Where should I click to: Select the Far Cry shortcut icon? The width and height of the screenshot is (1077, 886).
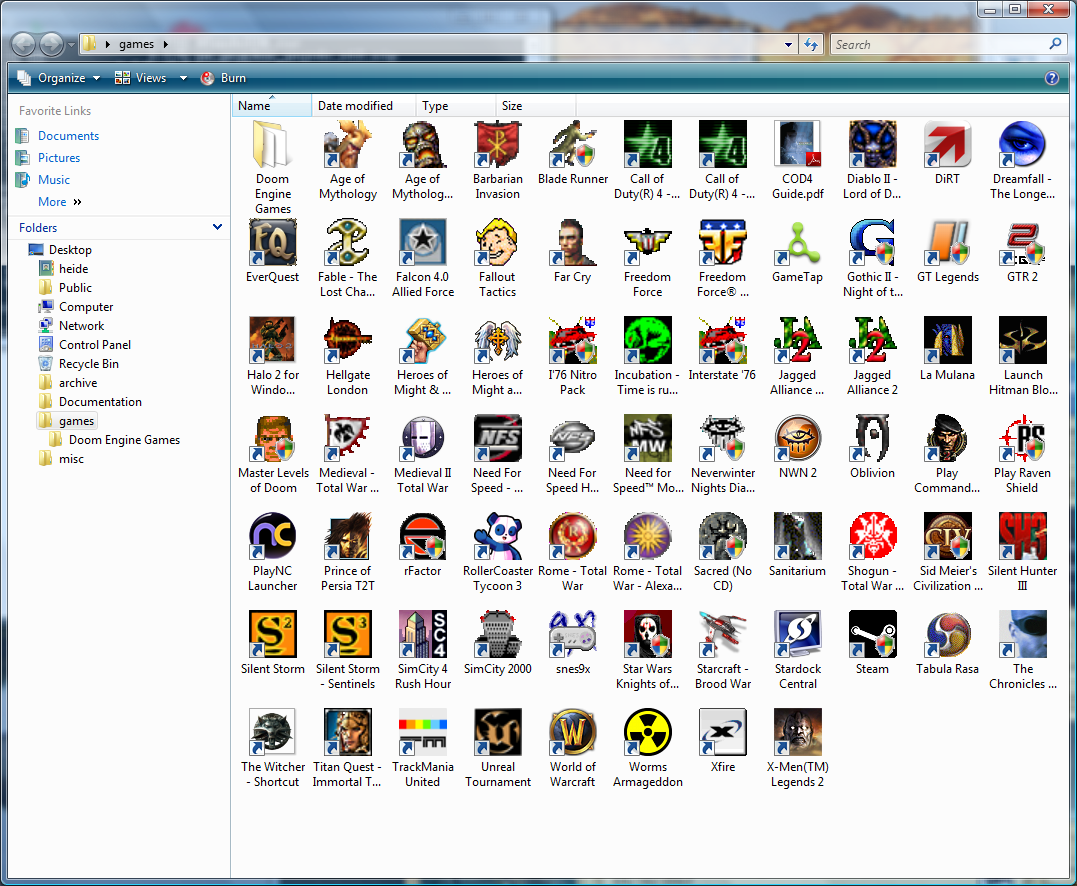tap(573, 242)
